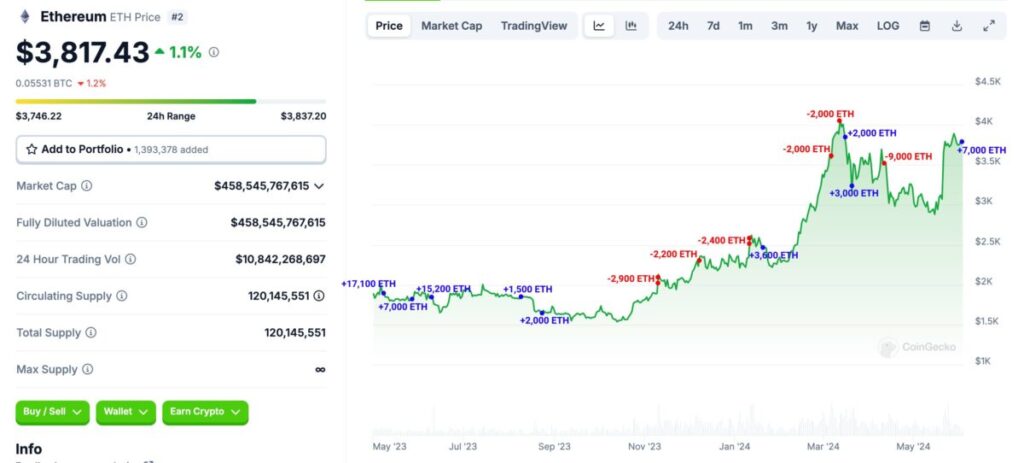The width and height of the screenshot is (1024, 463).
Task: Toggle LOG scale on the chart
Action: [x=888, y=26]
